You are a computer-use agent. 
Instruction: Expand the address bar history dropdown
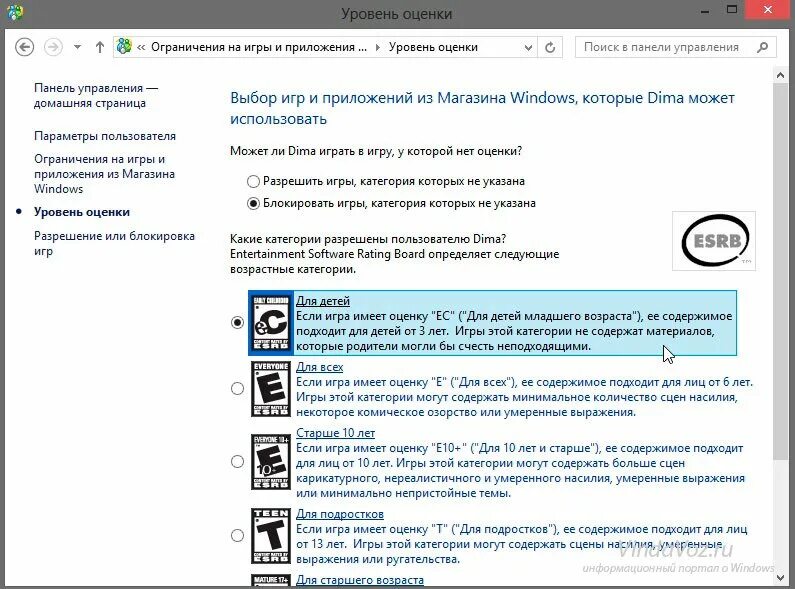coord(528,48)
